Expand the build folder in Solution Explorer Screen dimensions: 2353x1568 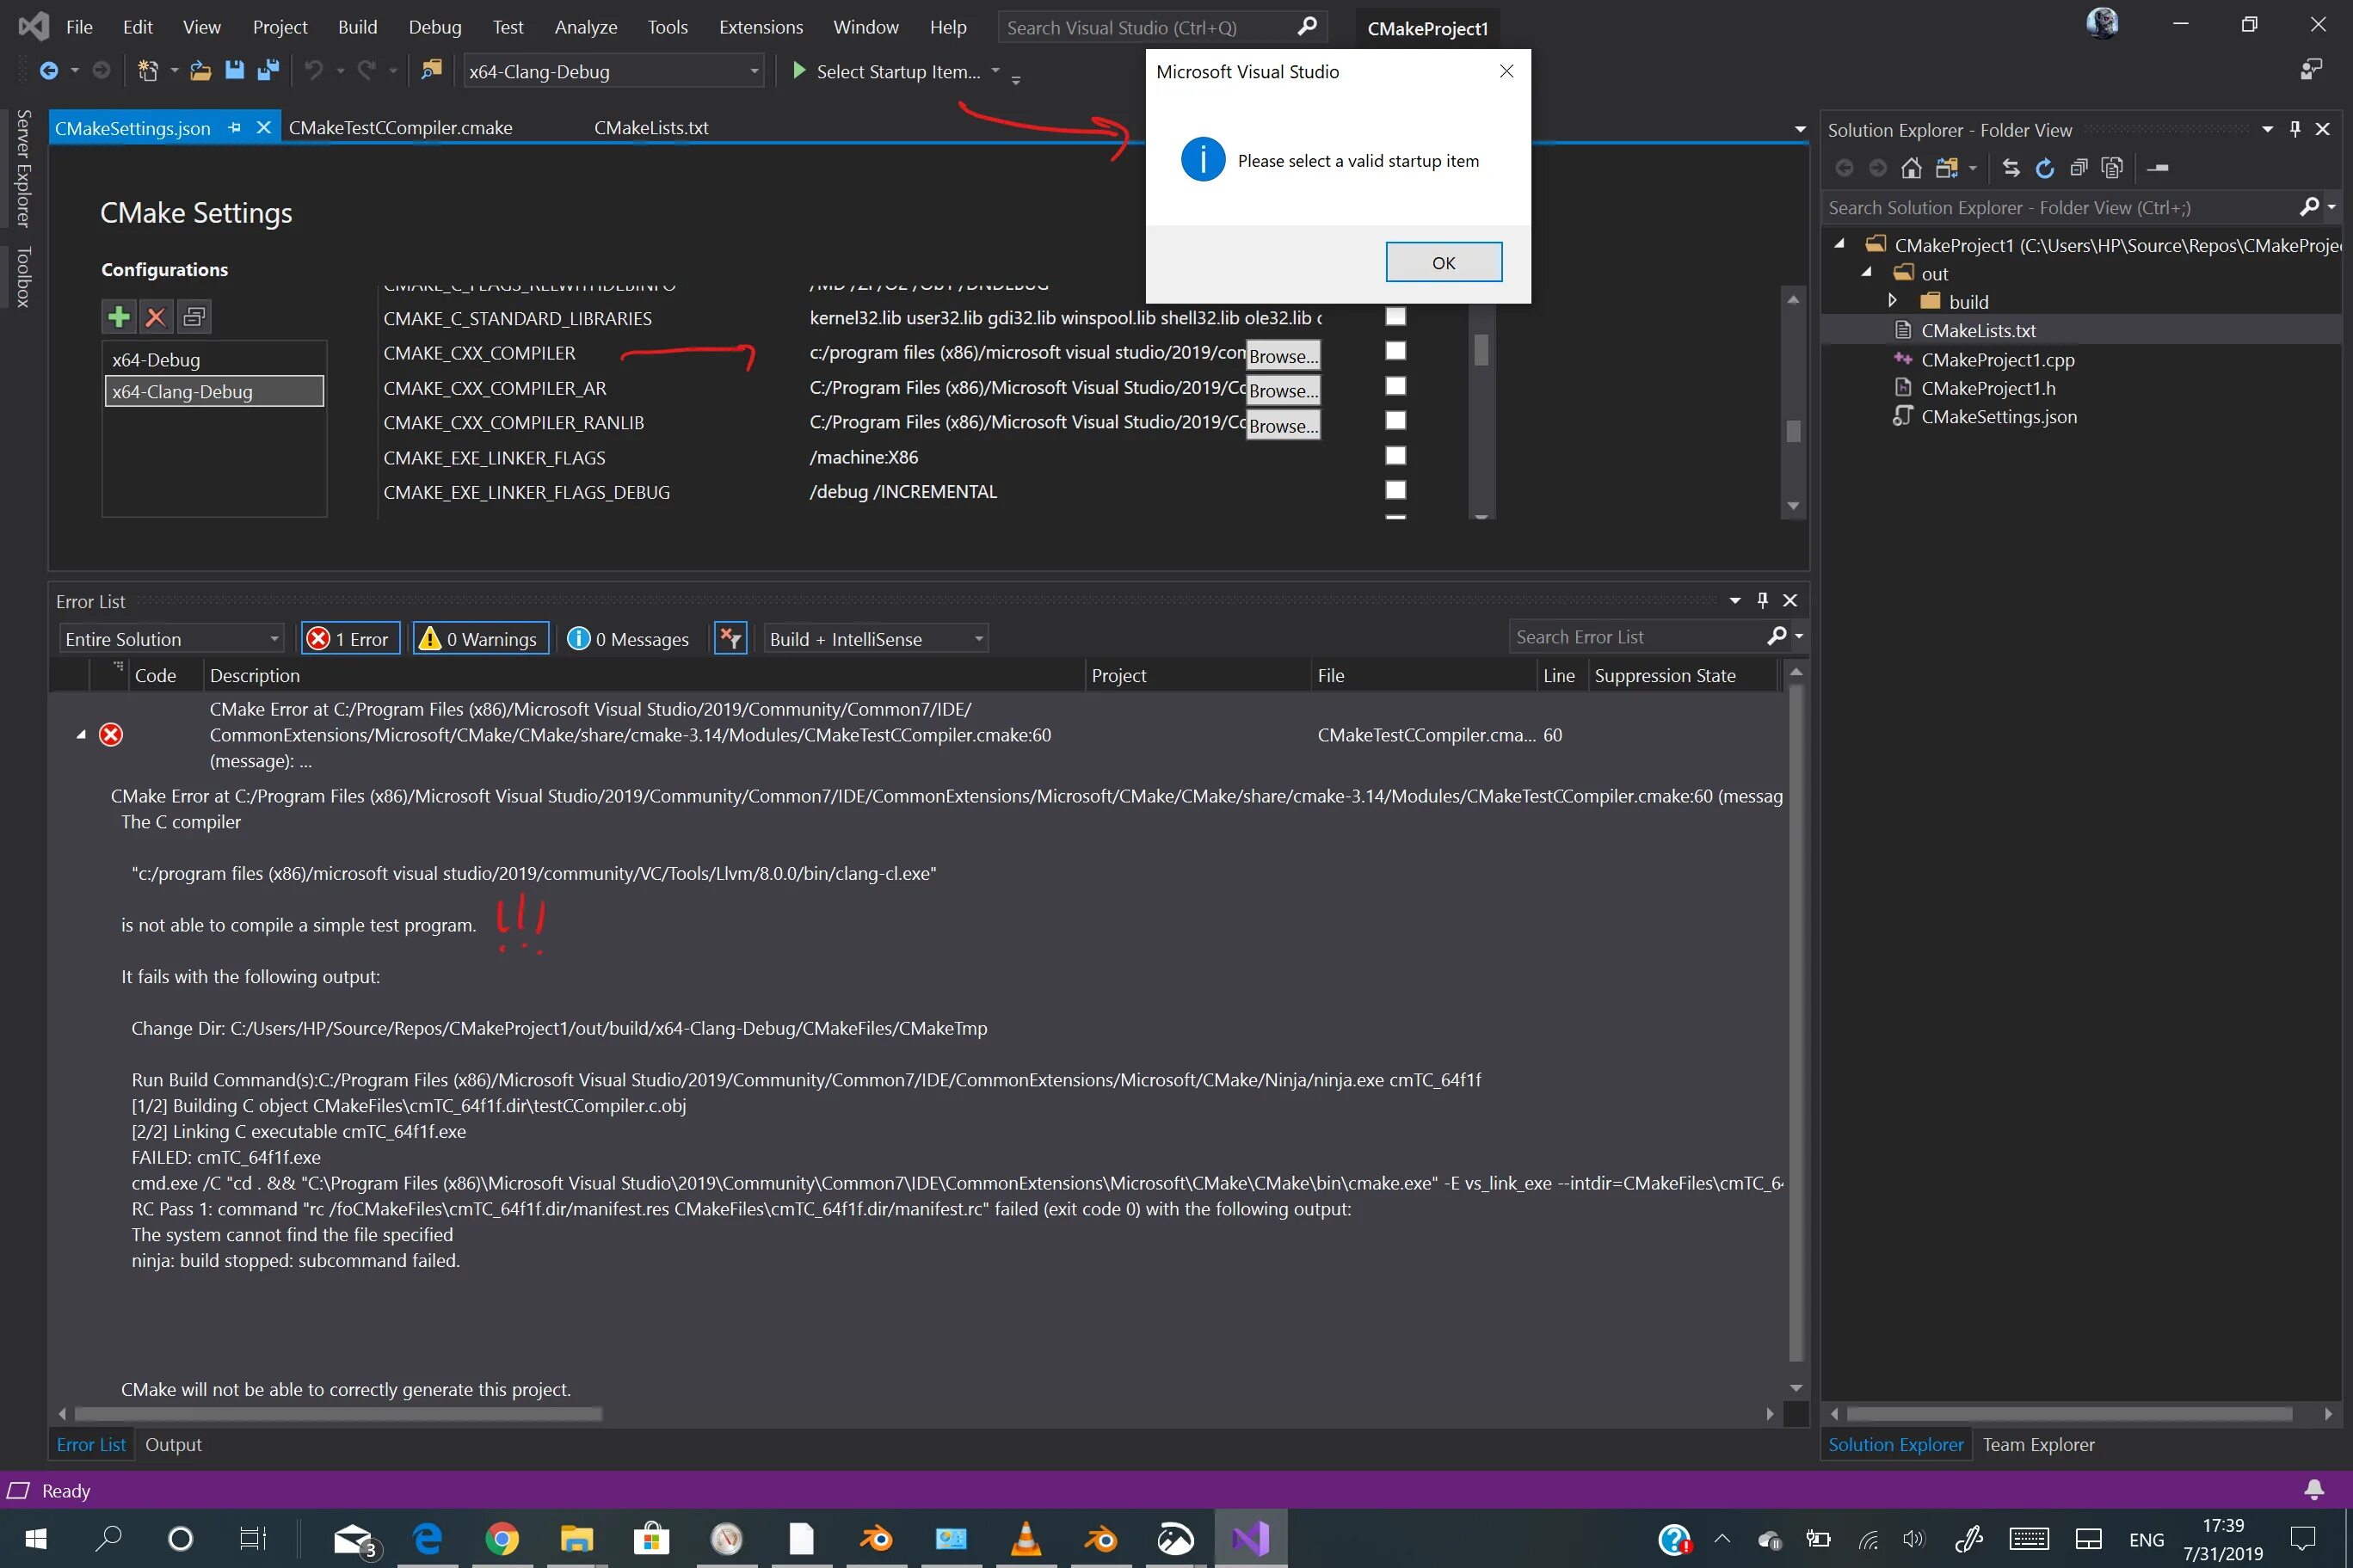[x=1892, y=301]
